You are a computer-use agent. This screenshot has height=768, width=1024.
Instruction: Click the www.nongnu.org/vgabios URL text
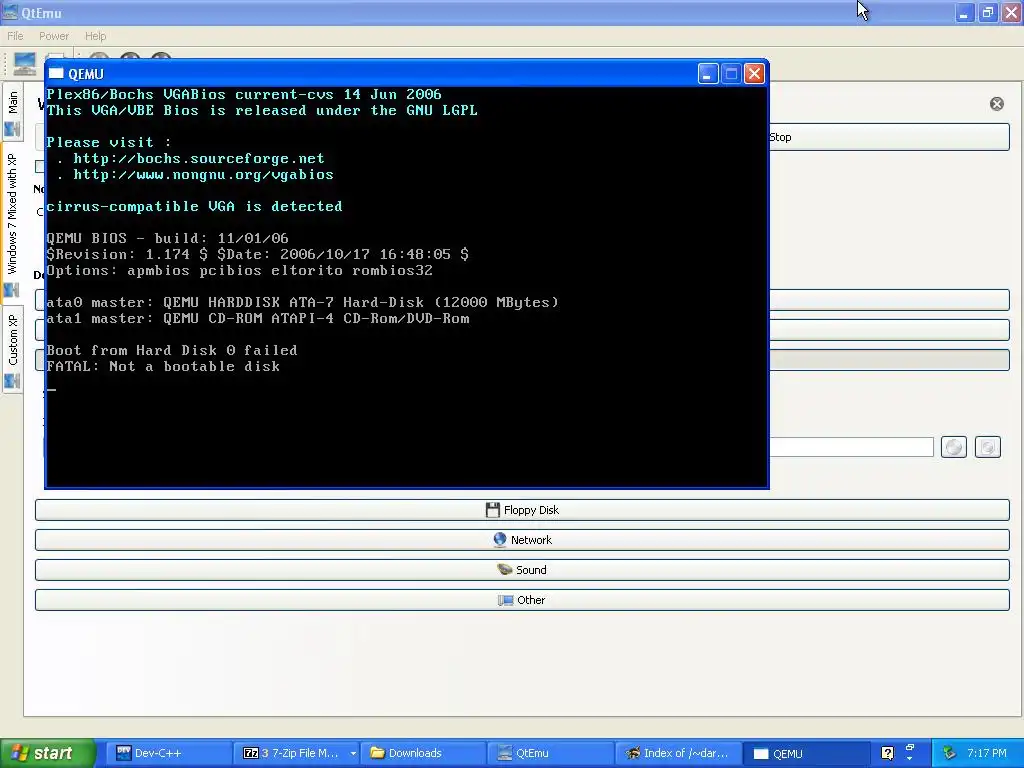[203, 174]
